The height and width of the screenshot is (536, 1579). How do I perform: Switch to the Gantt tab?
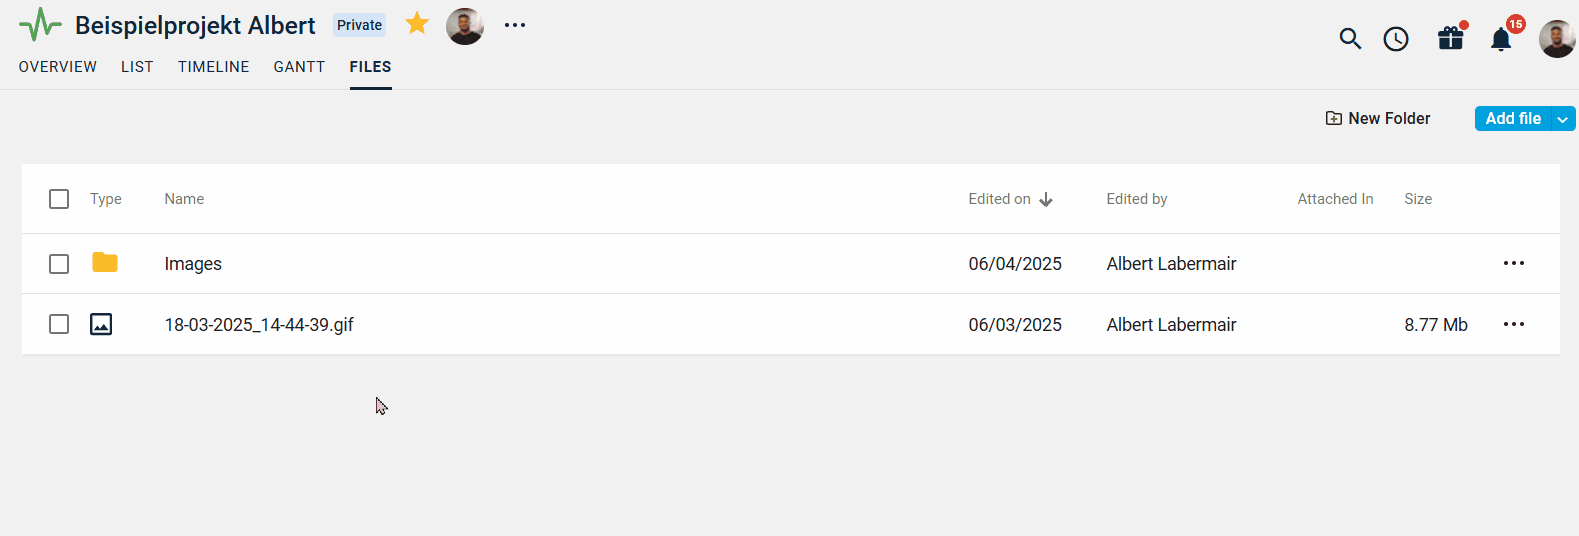299,67
